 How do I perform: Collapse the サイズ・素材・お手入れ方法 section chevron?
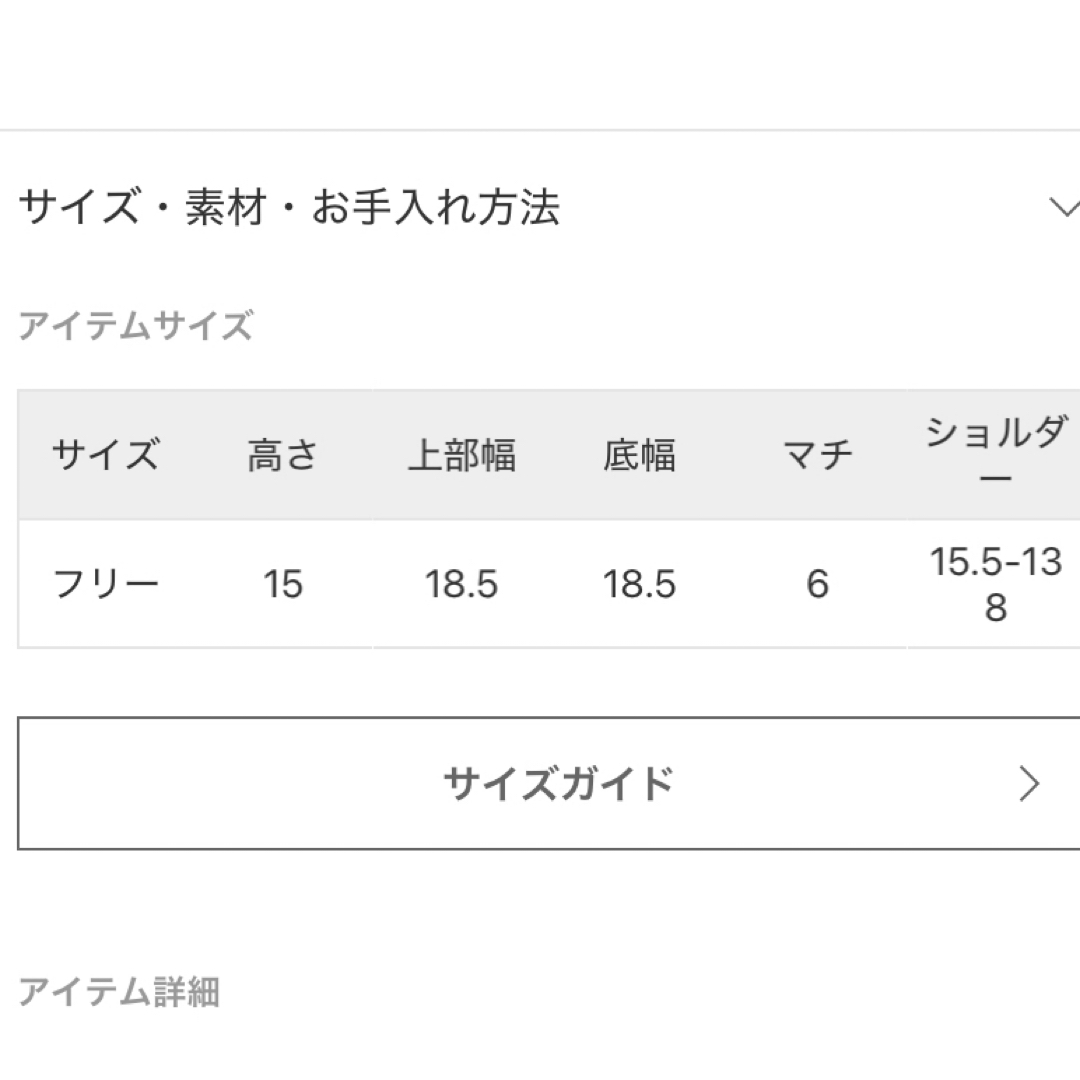coord(1063,207)
